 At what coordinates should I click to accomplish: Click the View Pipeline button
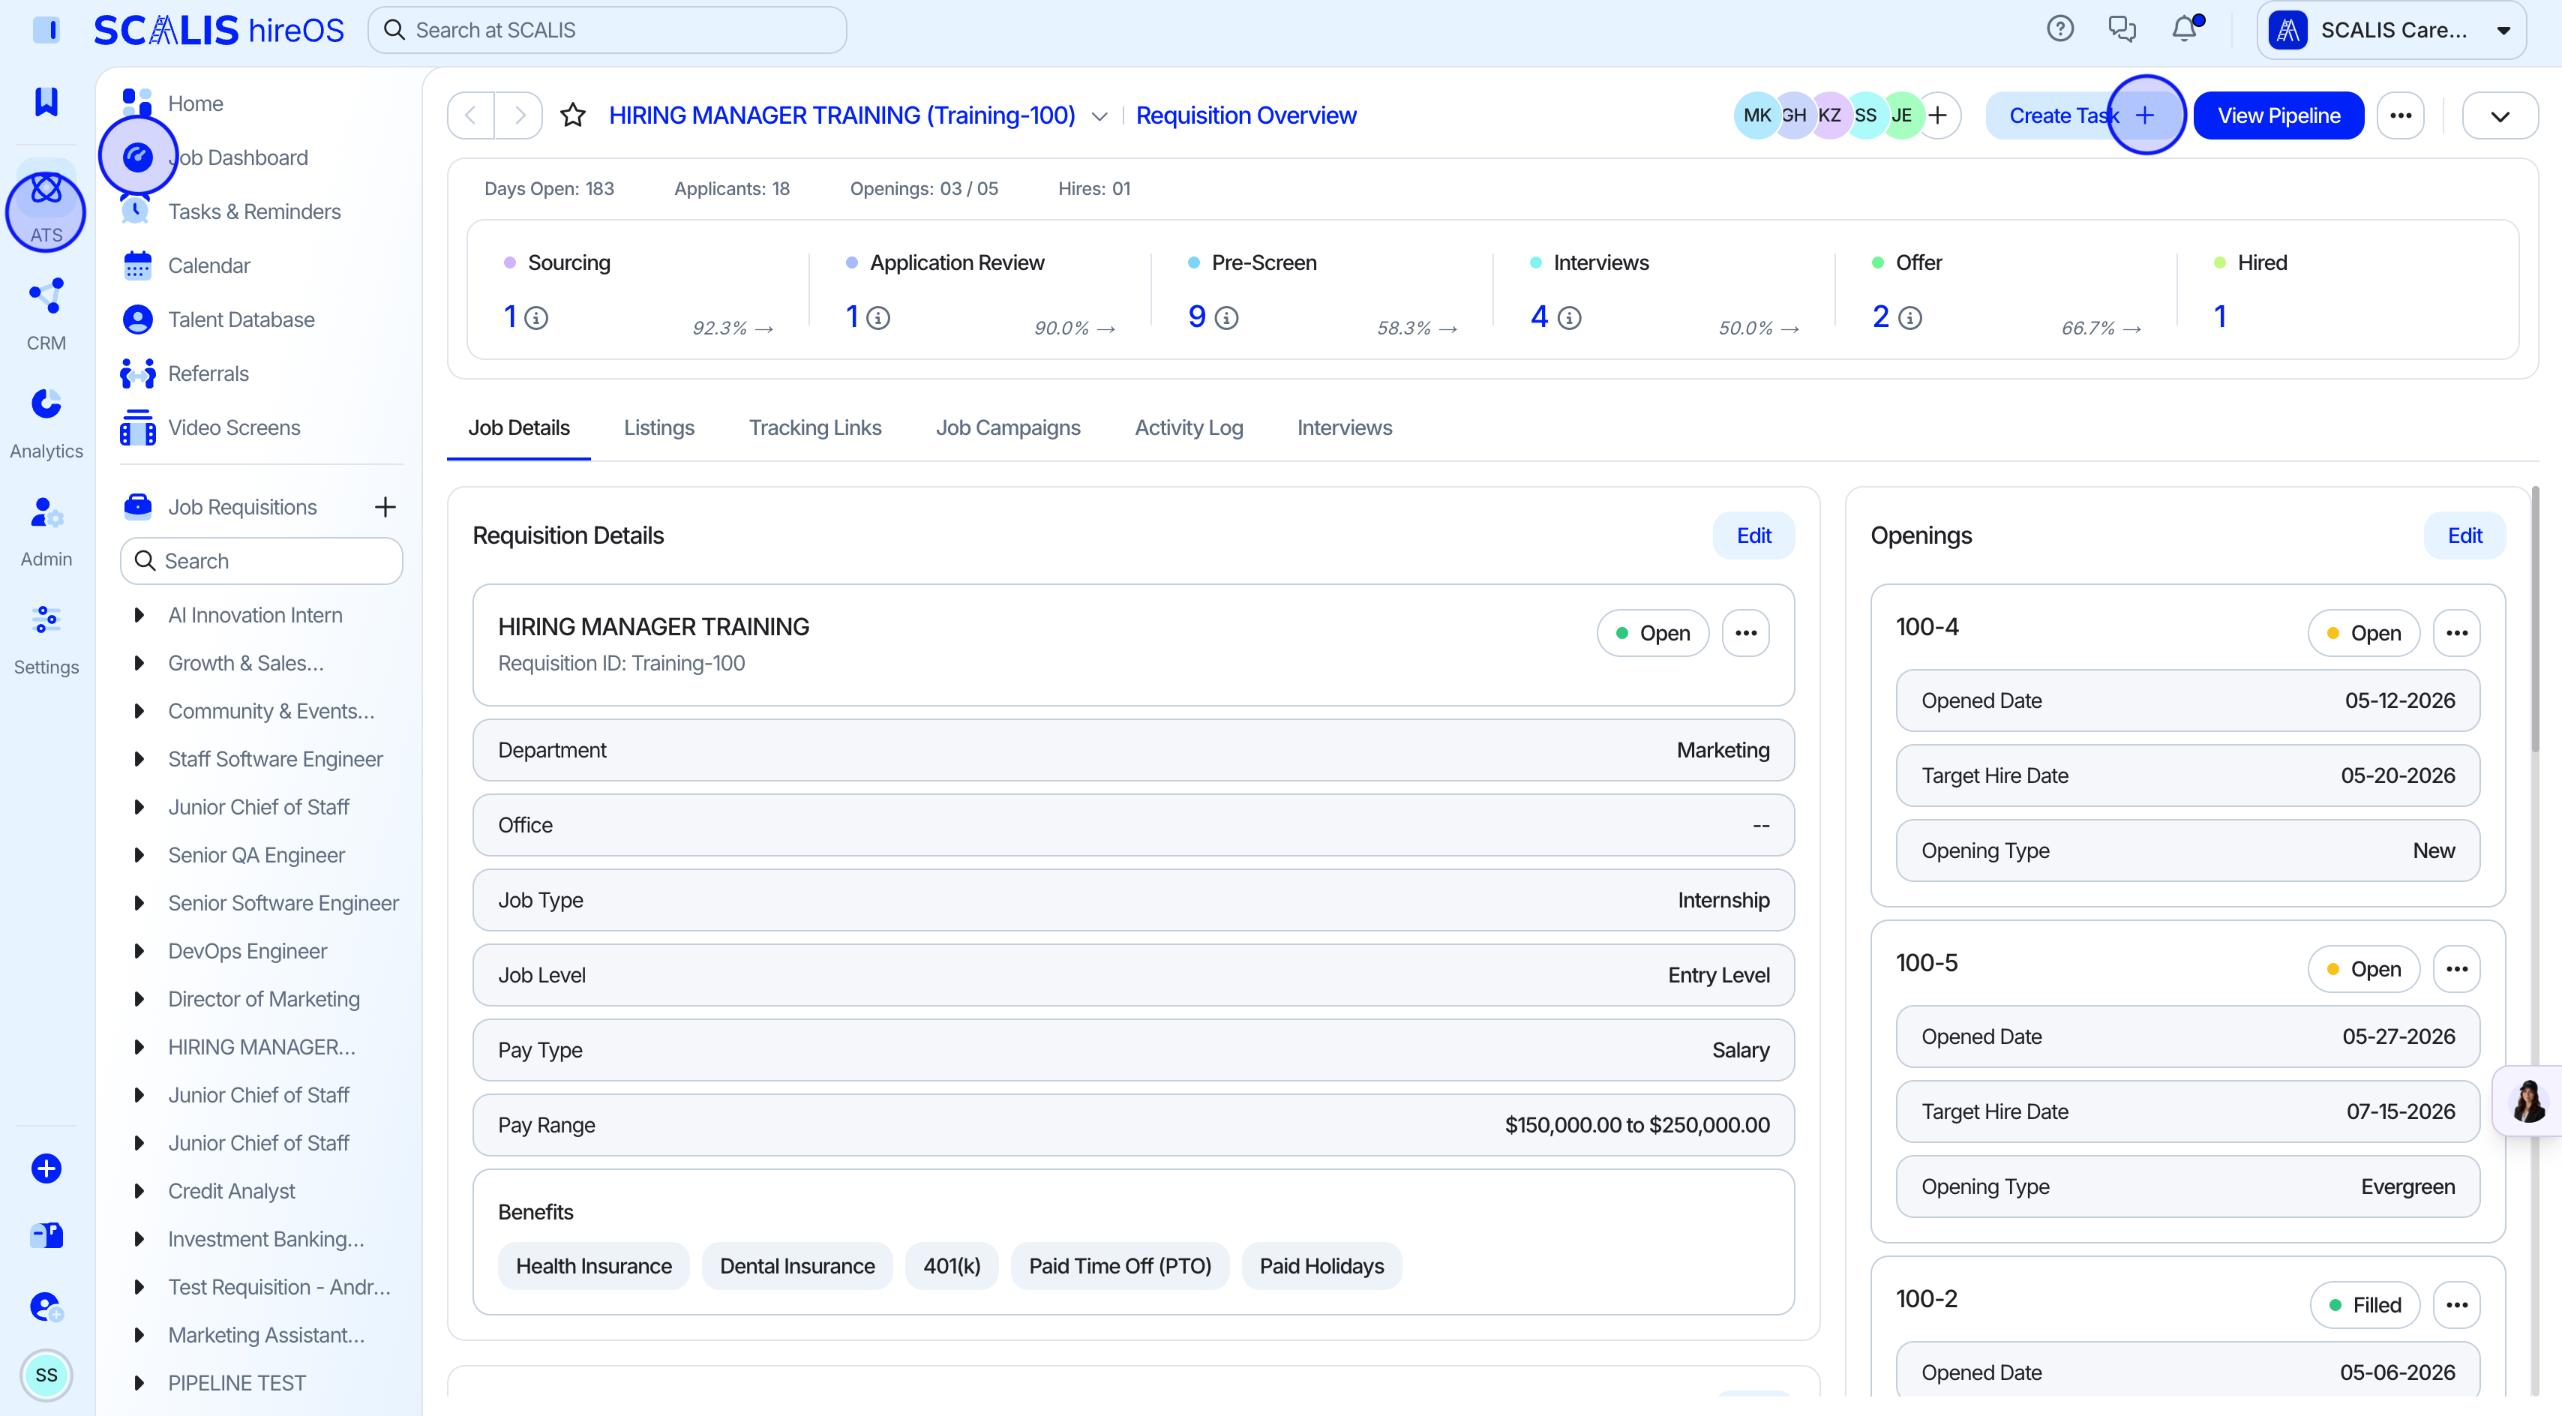(2279, 115)
